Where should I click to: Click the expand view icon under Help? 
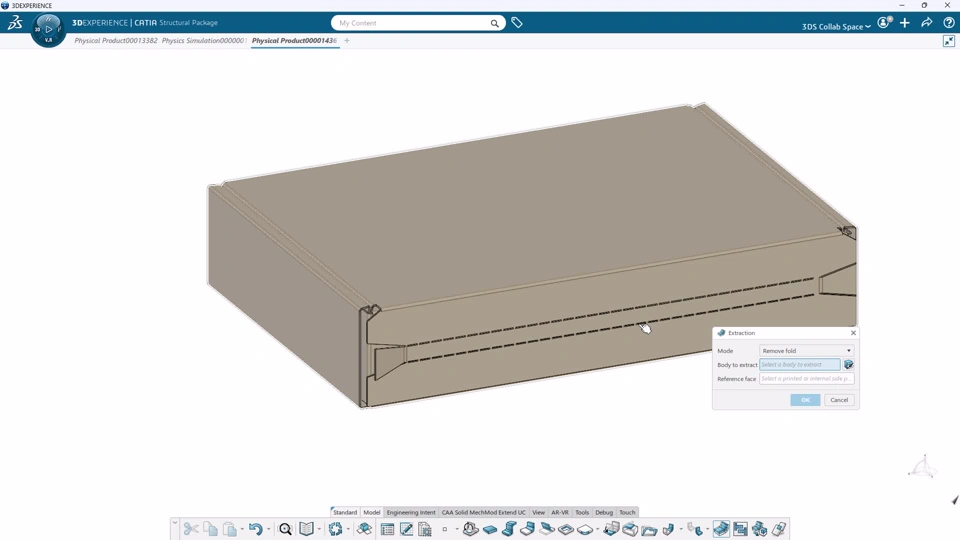click(x=949, y=41)
